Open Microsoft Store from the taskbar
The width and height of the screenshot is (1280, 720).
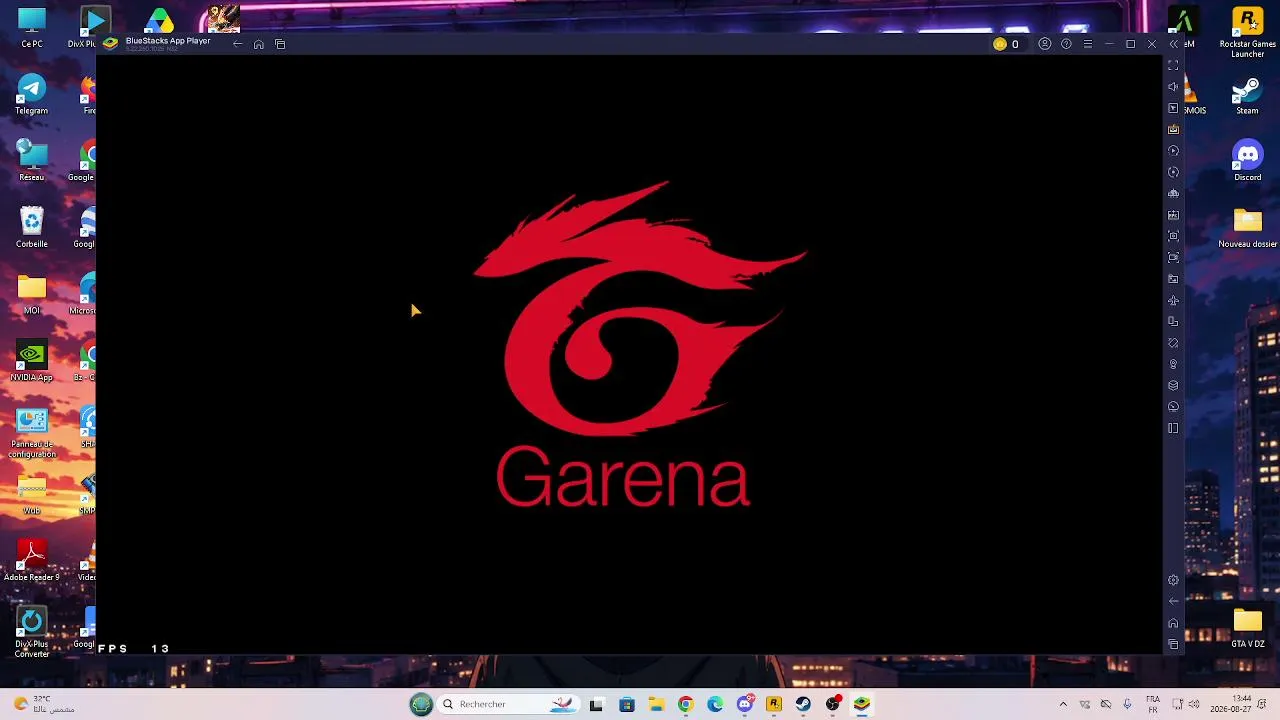pyautogui.click(x=627, y=704)
